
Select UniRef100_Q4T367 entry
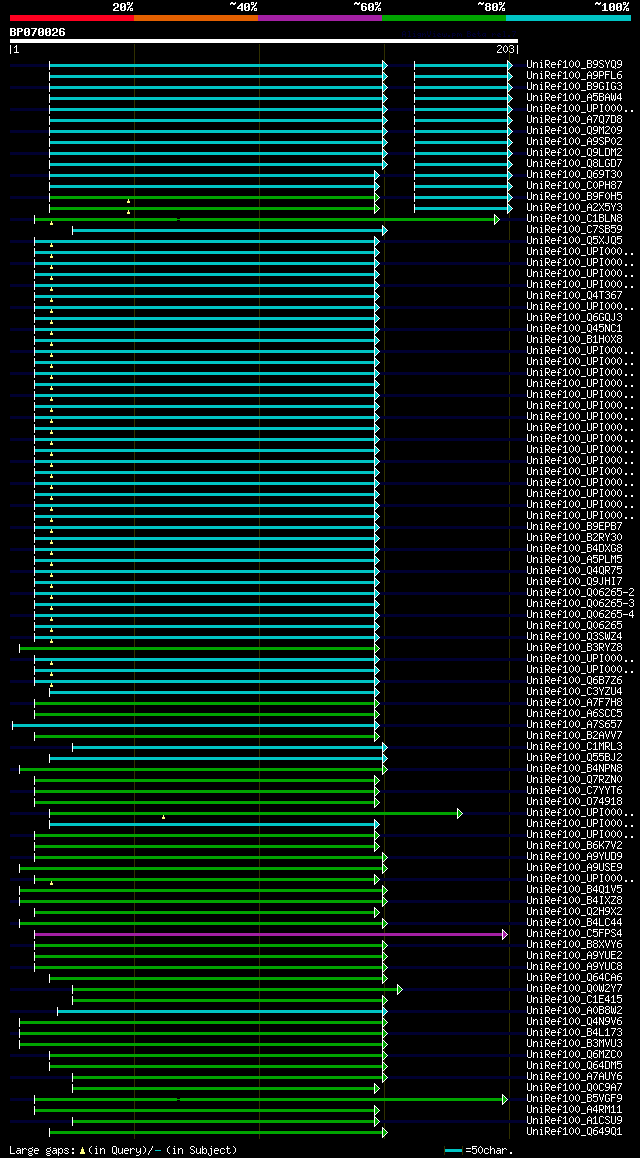(x=574, y=295)
